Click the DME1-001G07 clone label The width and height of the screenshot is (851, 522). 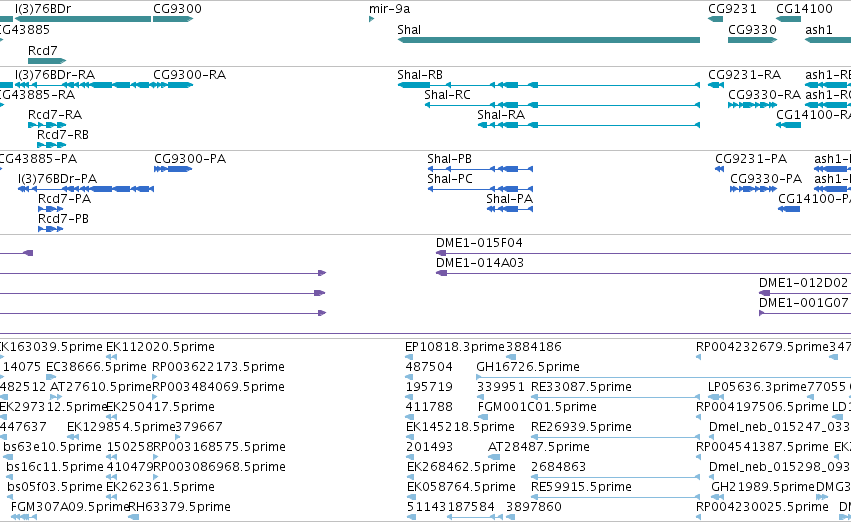(804, 303)
